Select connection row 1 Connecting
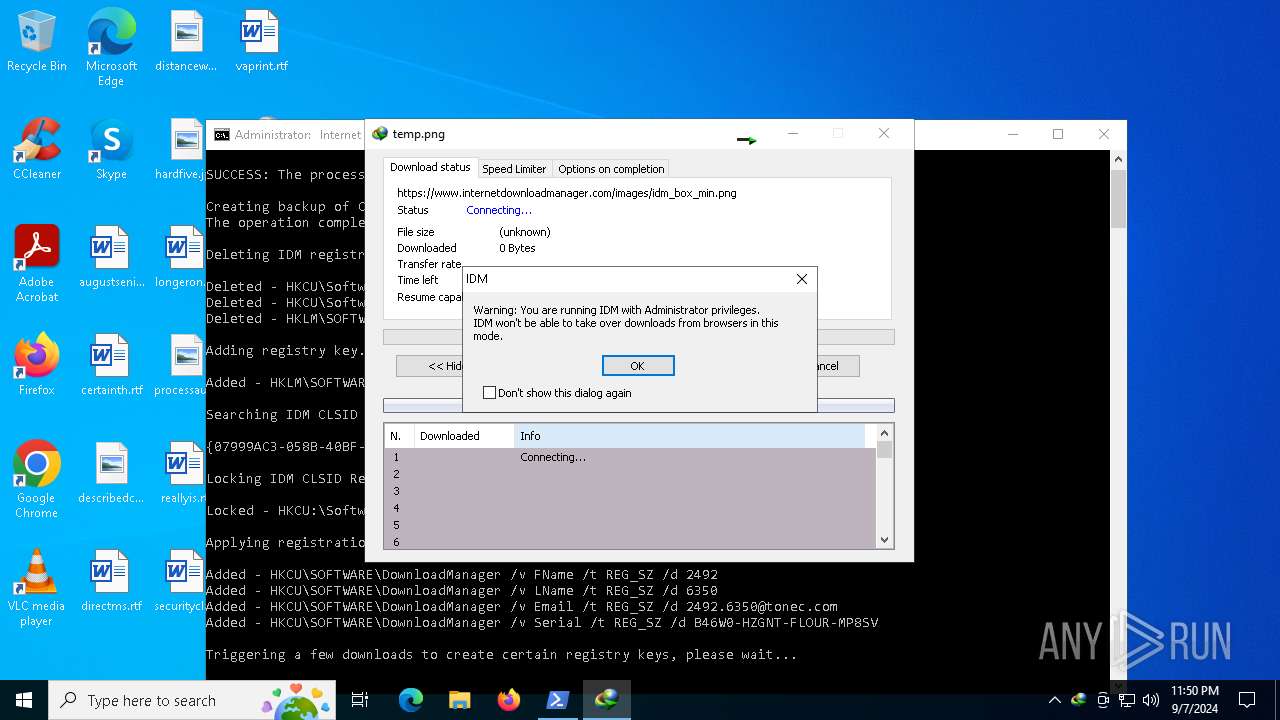Image resolution: width=1280 pixels, height=720 pixels. click(x=630, y=457)
